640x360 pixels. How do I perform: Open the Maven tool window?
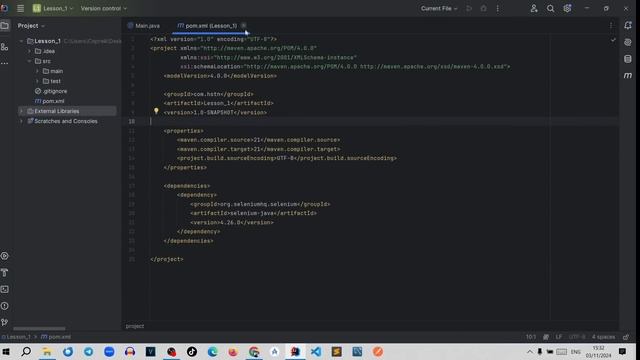click(628, 76)
